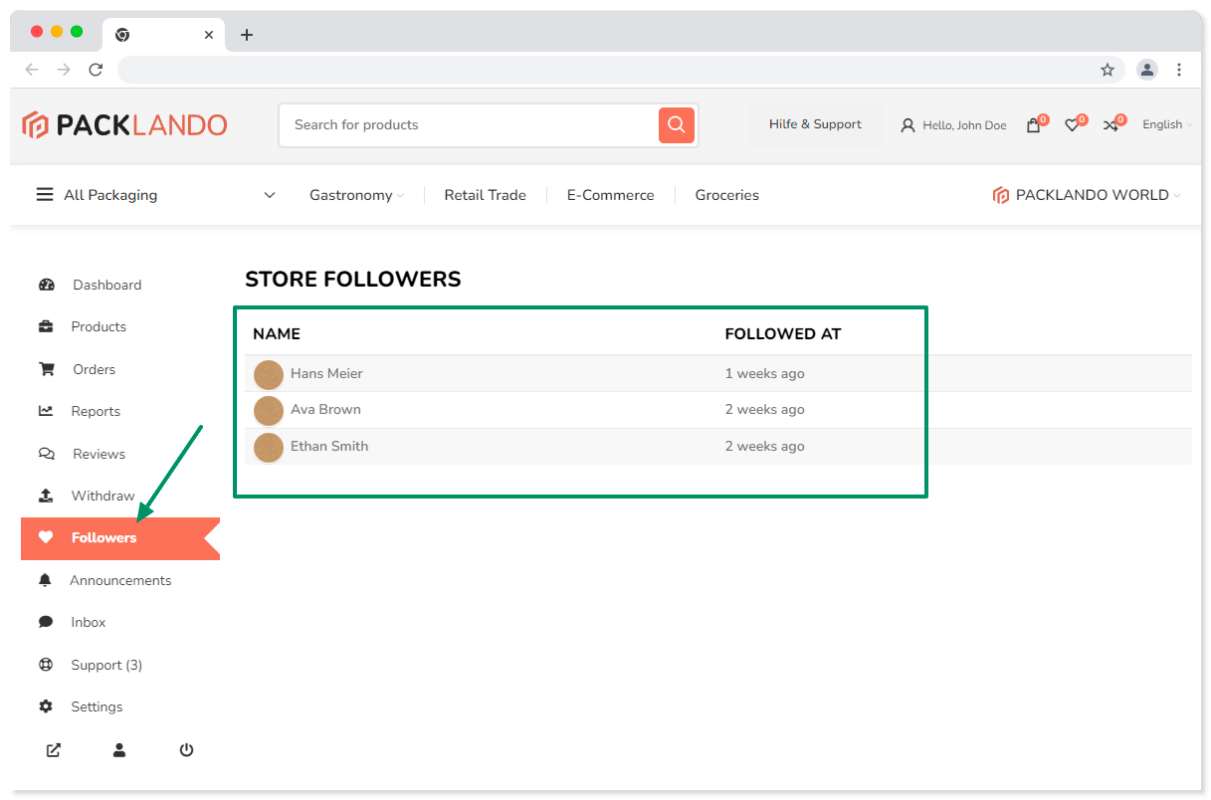The image size is (1211, 800).
Task: Open the E-Commerce navigation link
Action: (610, 195)
